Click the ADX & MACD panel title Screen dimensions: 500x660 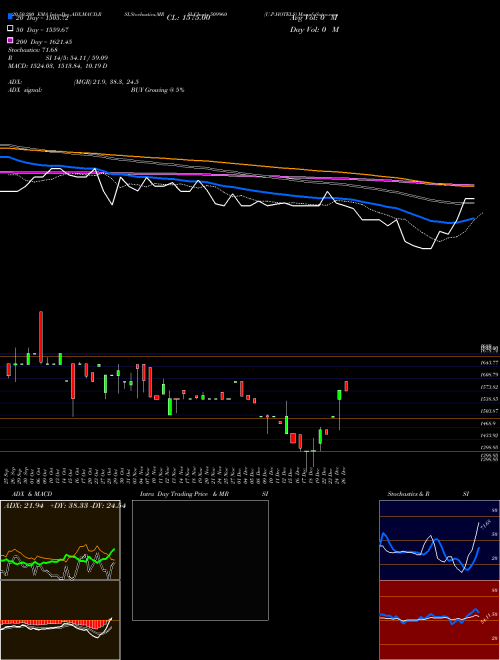click(x=32, y=494)
